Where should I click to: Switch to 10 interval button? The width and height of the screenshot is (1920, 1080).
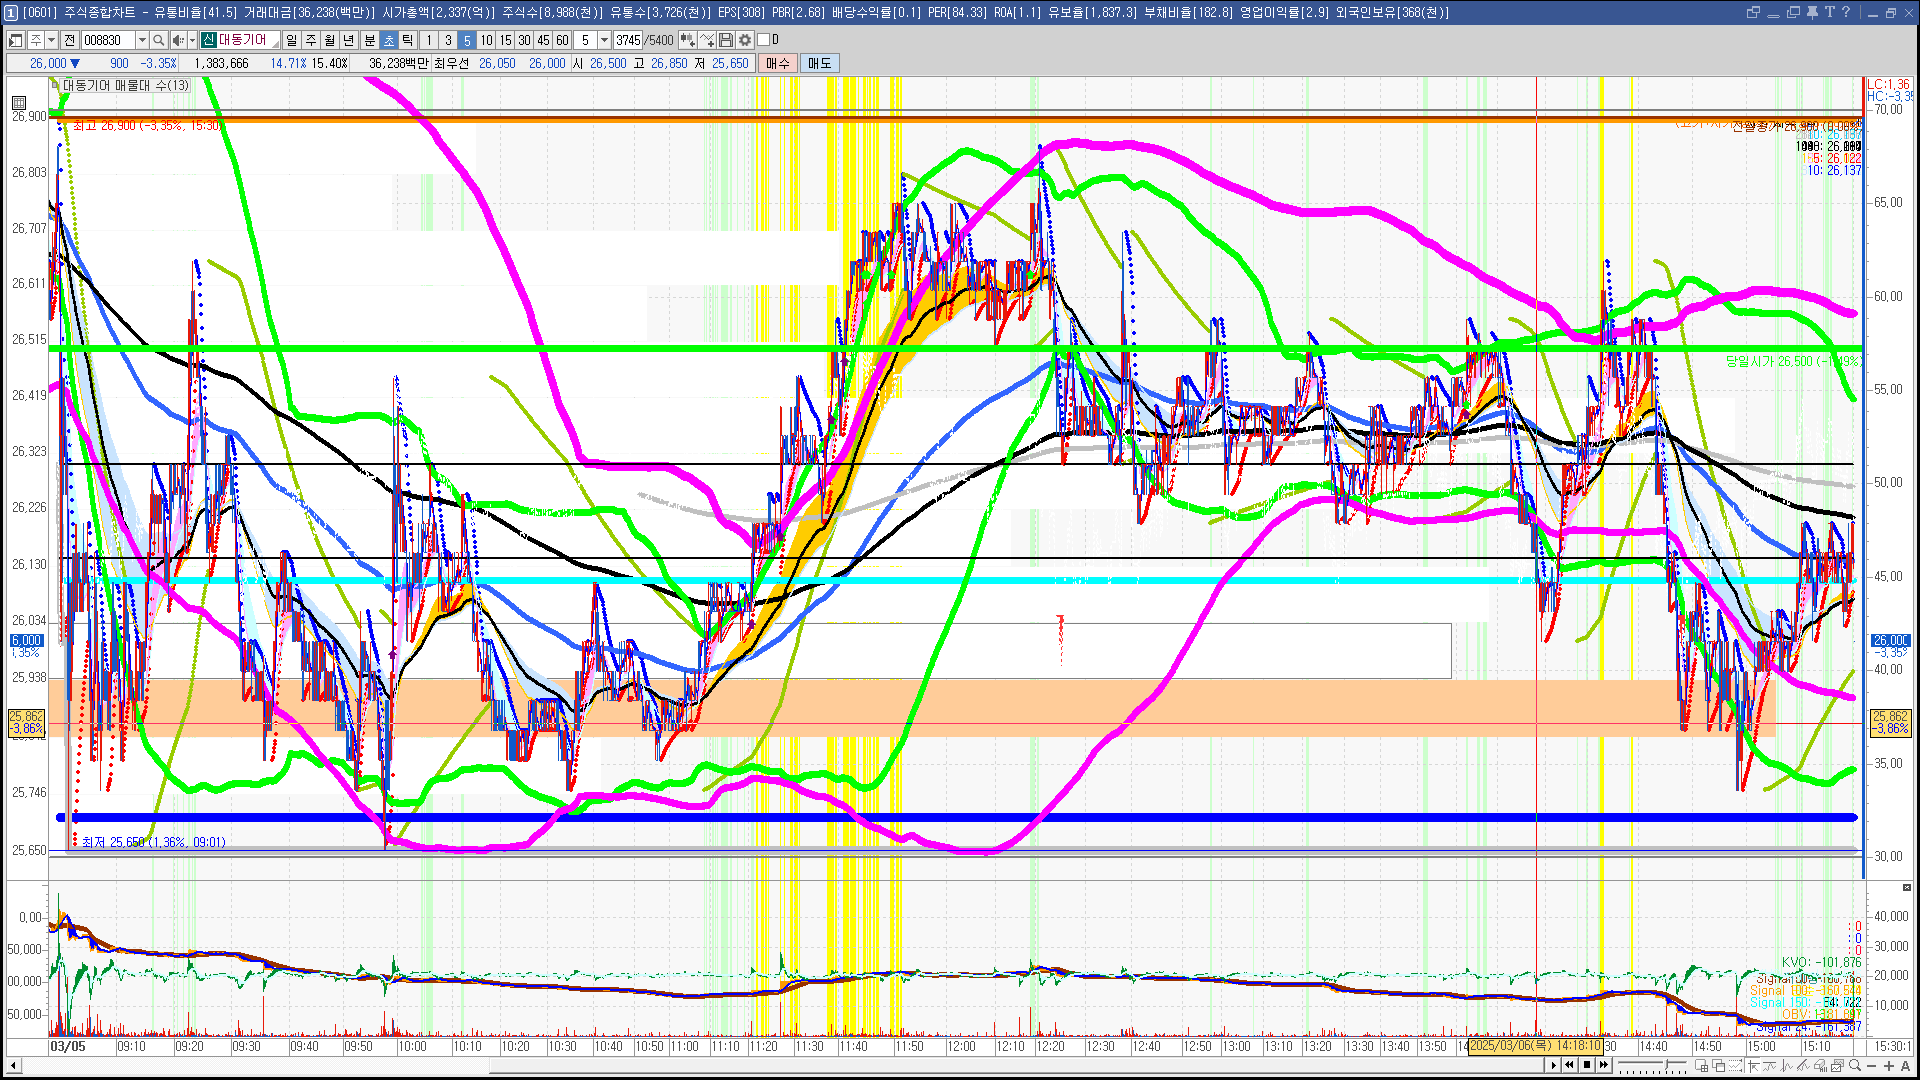click(486, 40)
